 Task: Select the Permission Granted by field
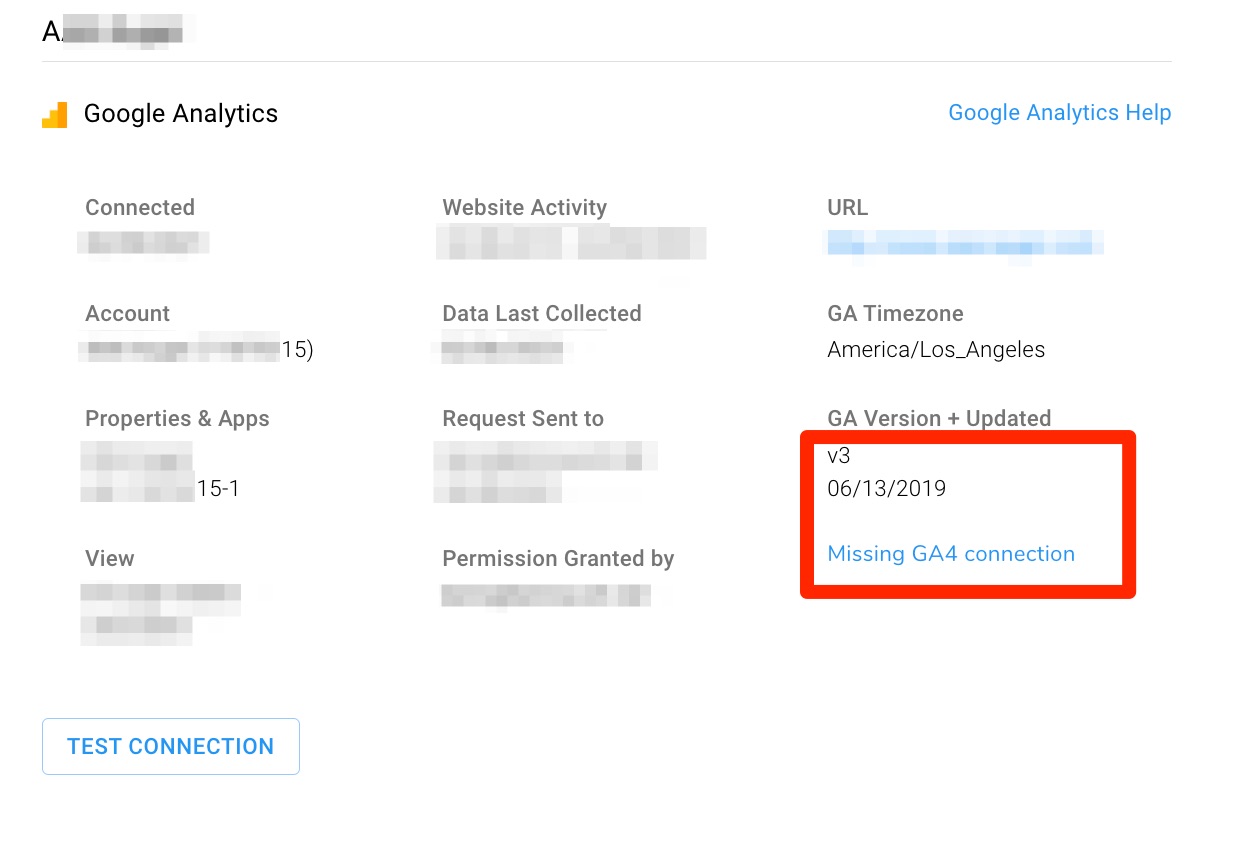point(545,594)
